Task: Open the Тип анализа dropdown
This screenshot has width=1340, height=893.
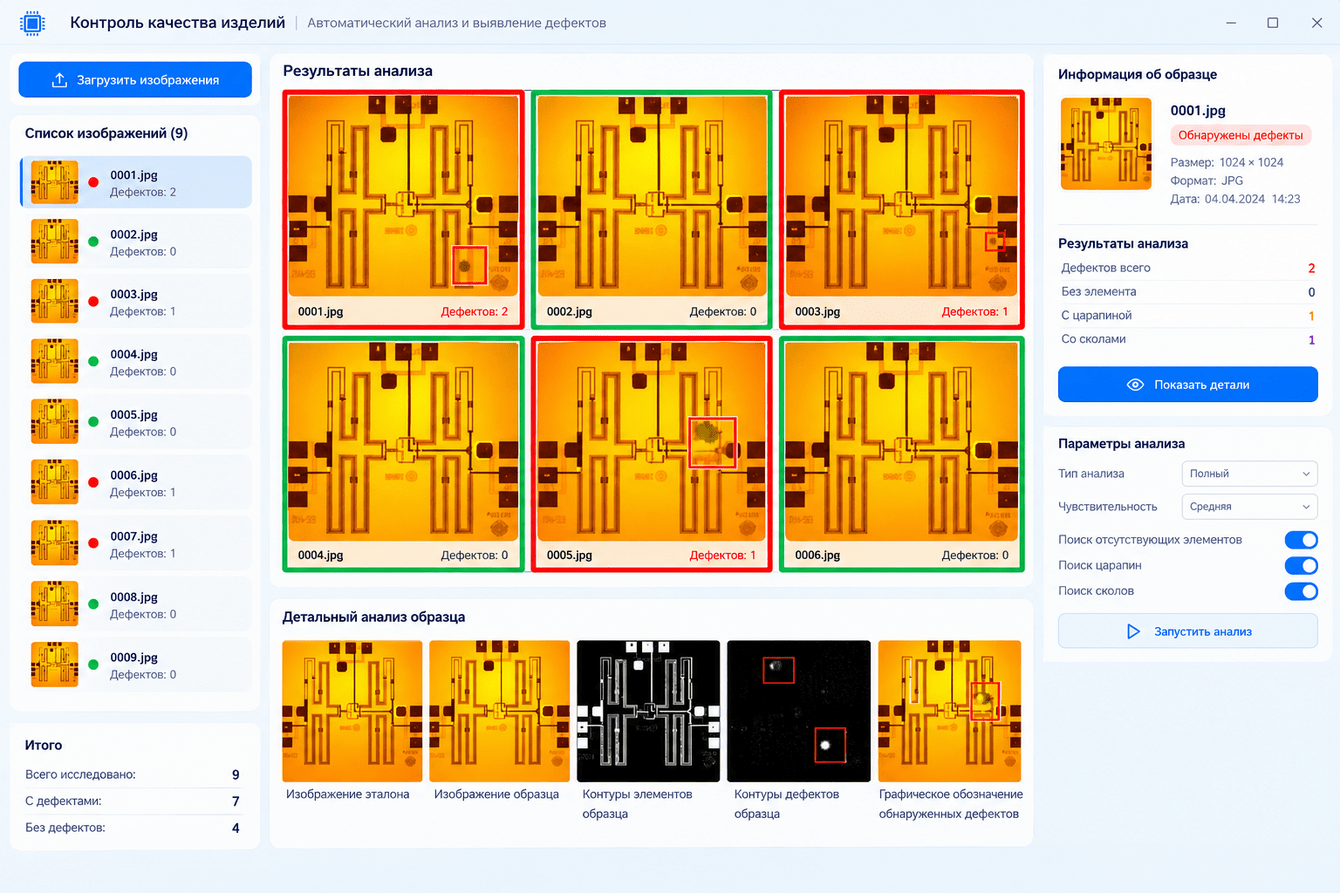Action: point(1249,474)
